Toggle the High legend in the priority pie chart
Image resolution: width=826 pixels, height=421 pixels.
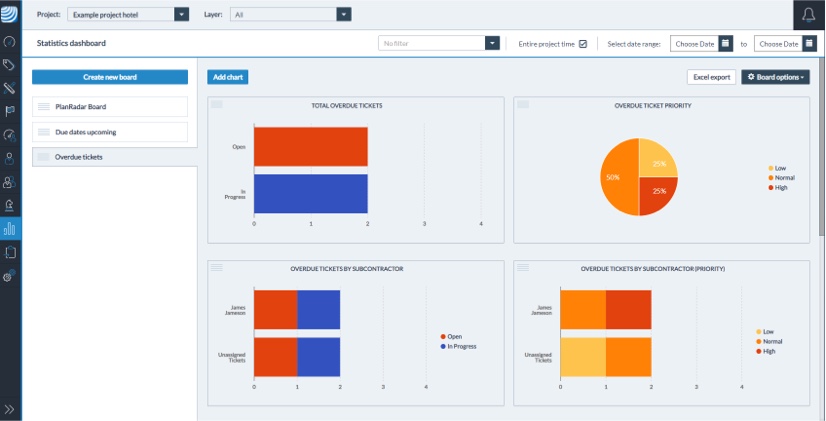(x=776, y=187)
